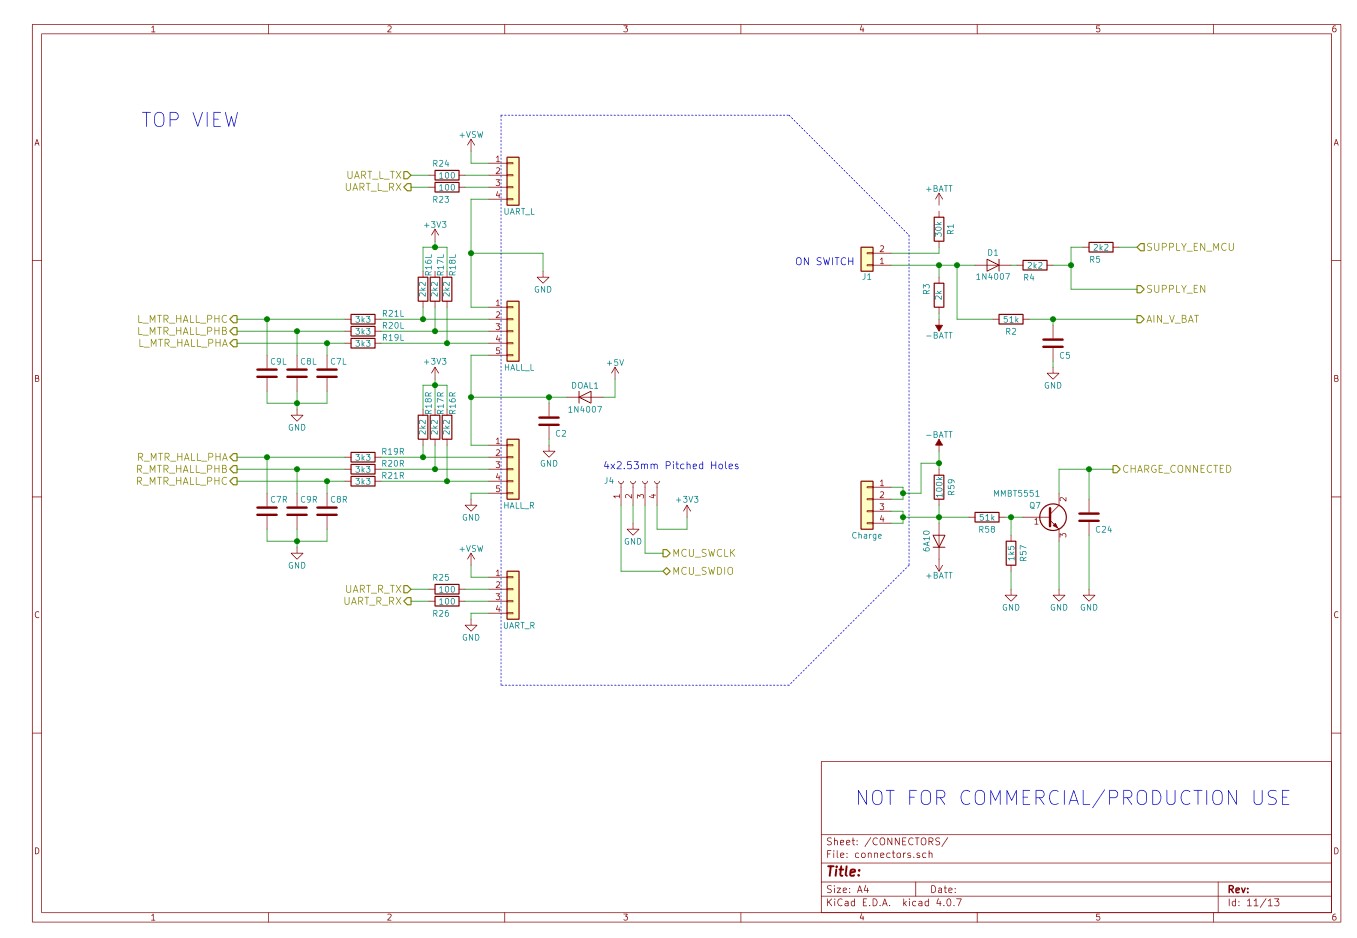The width and height of the screenshot is (1357, 938).
Task: Click the 'Size: A4' field
Action: tap(848, 889)
